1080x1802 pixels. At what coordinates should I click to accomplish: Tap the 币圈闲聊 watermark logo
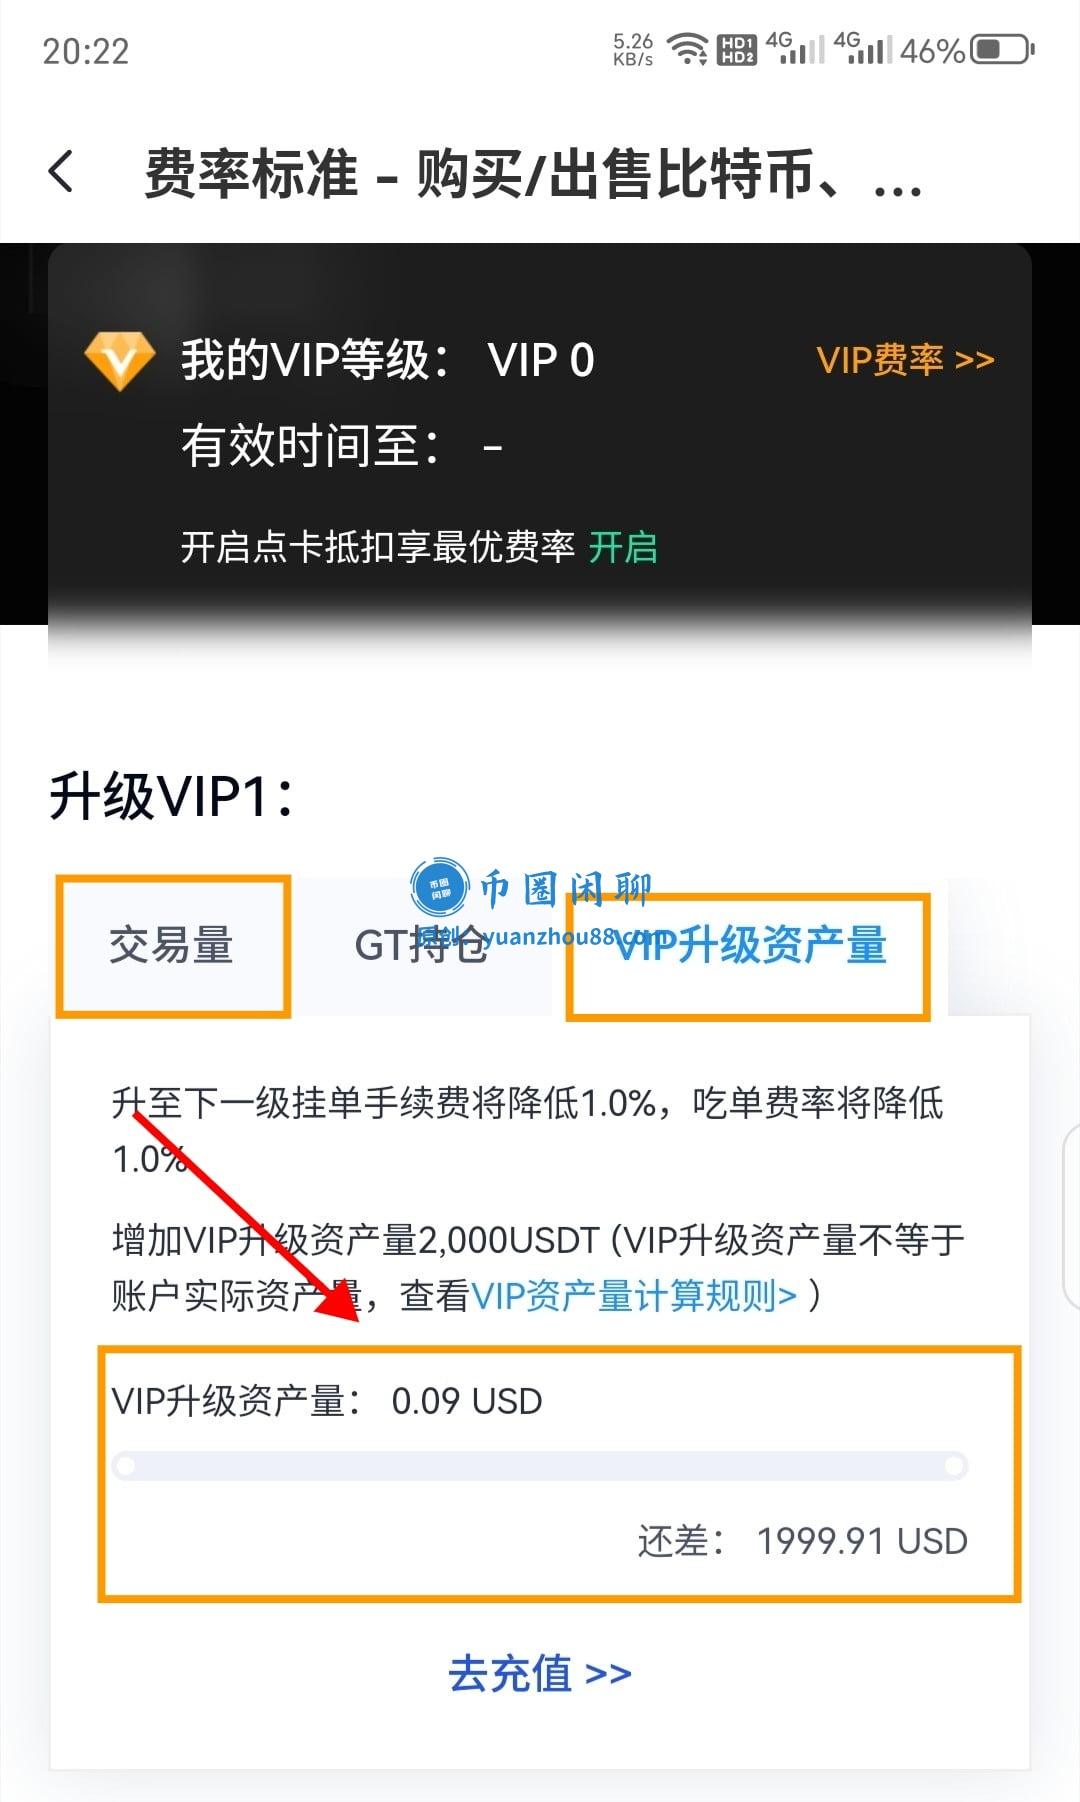tap(531, 887)
